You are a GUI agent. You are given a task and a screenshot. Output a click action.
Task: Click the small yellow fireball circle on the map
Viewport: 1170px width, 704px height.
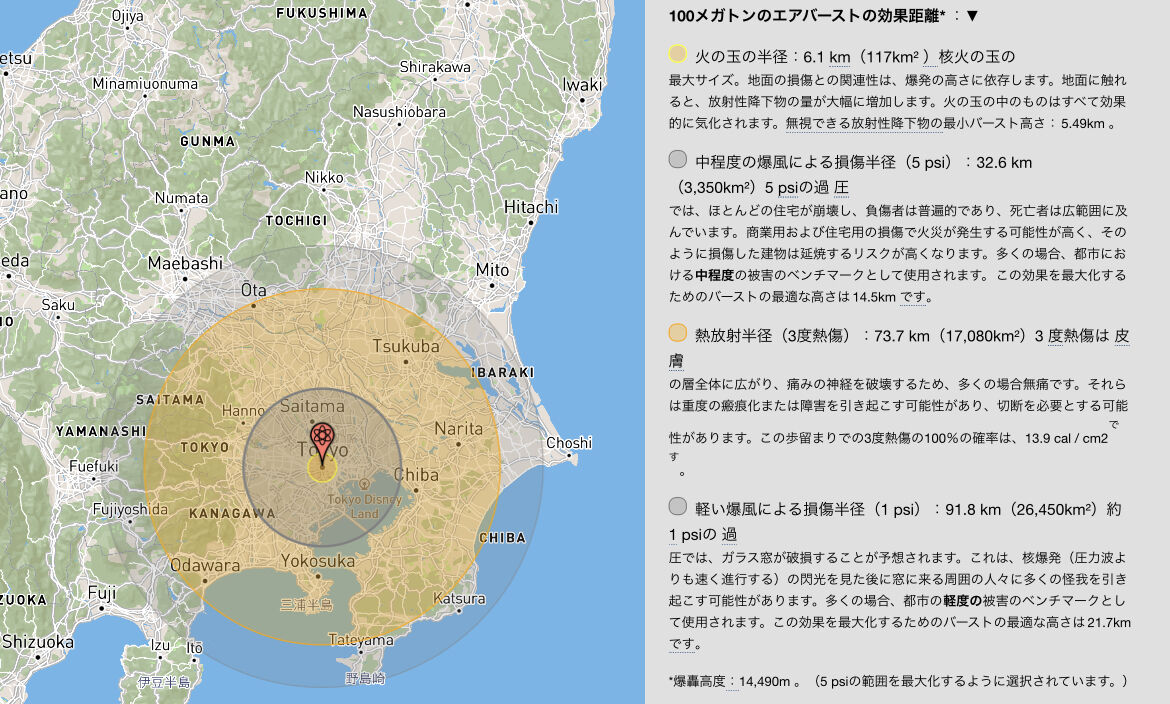click(322, 468)
